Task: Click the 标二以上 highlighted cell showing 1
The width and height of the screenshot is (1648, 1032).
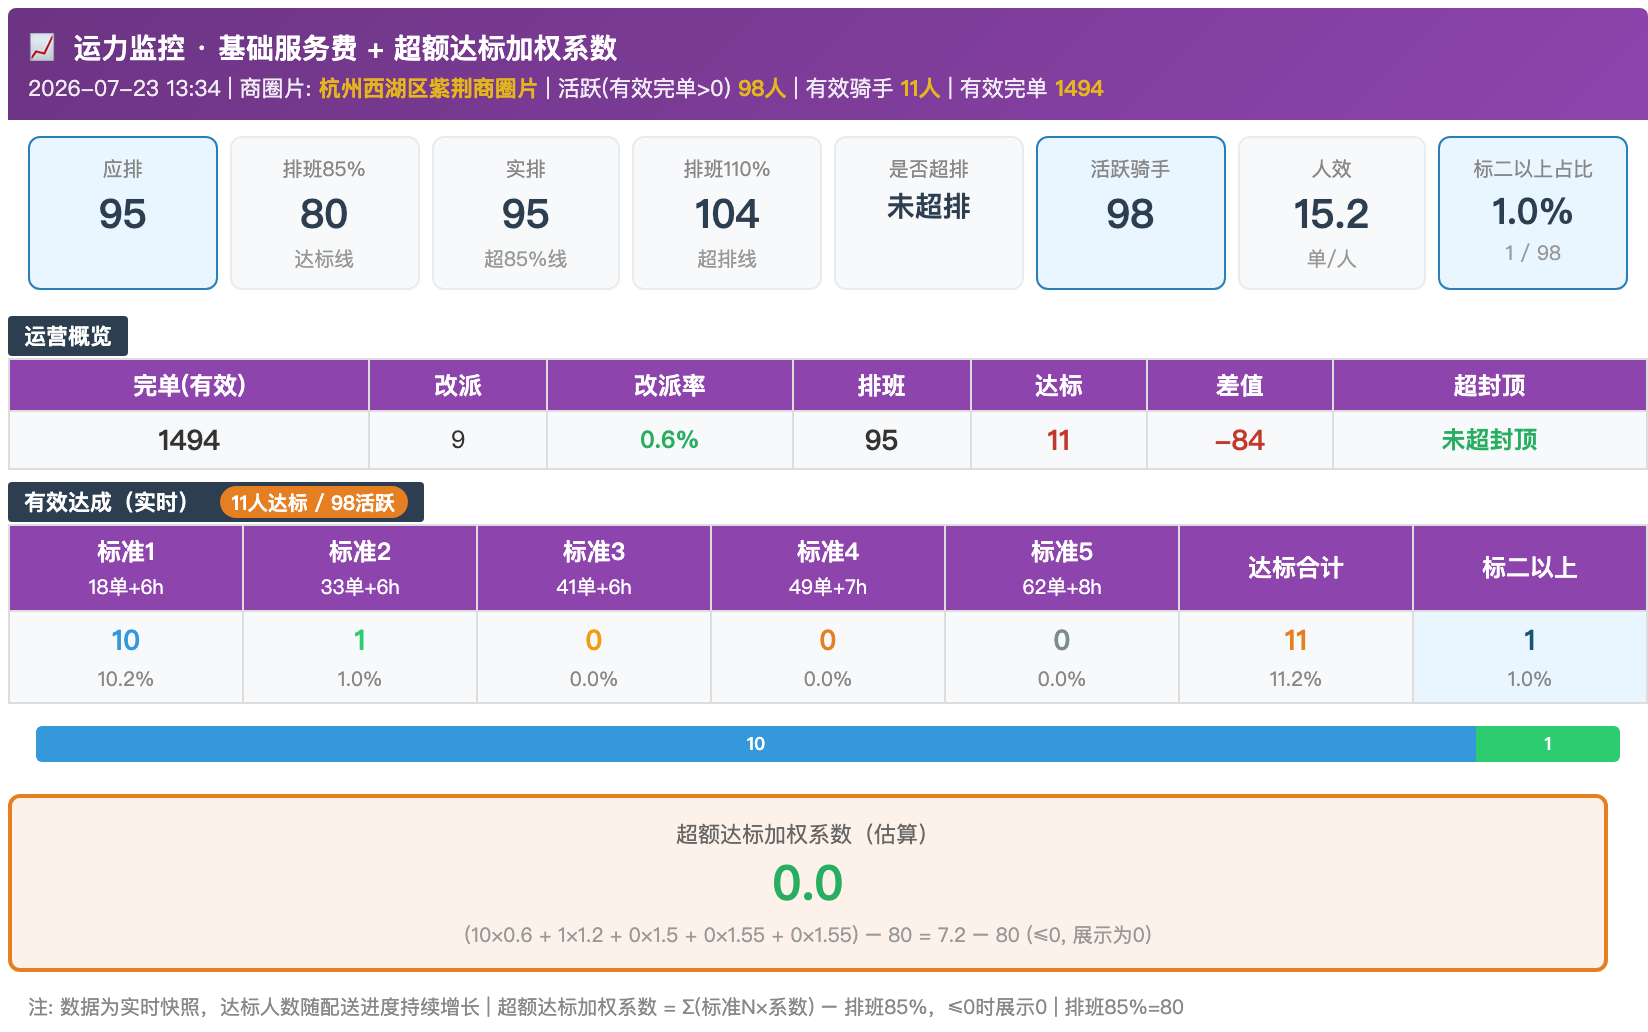Action: pyautogui.click(x=1530, y=657)
